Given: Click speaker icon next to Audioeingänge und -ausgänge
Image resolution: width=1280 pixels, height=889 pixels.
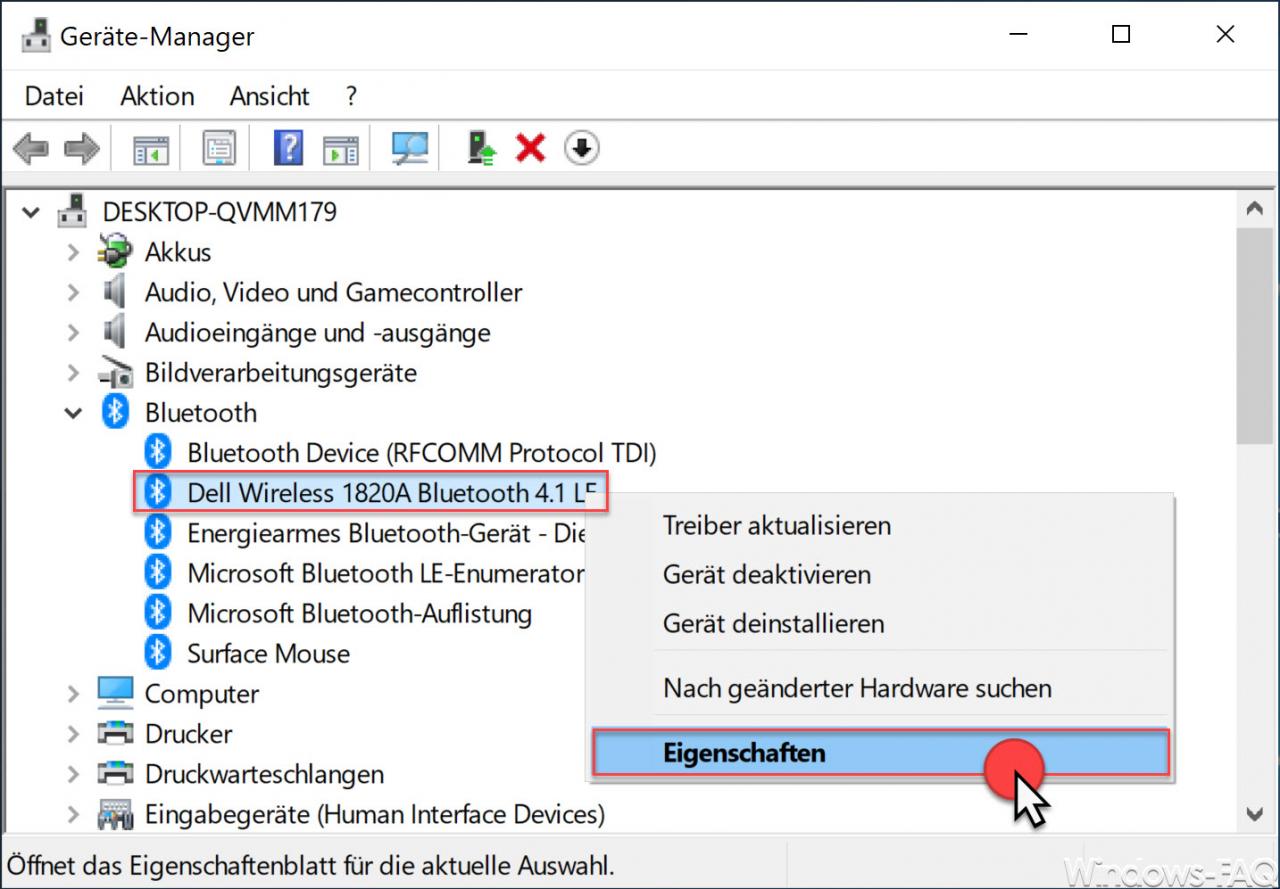Looking at the screenshot, I should pyautogui.click(x=115, y=332).
